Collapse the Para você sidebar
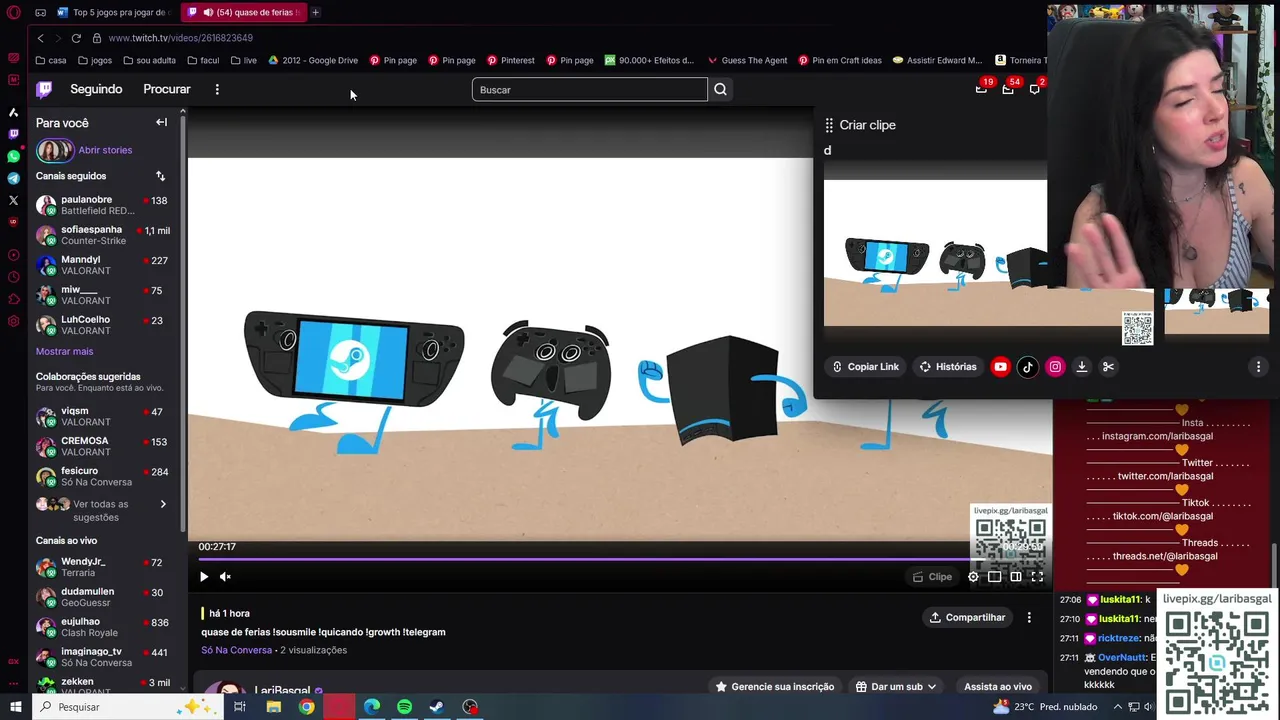 pos(161,122)
